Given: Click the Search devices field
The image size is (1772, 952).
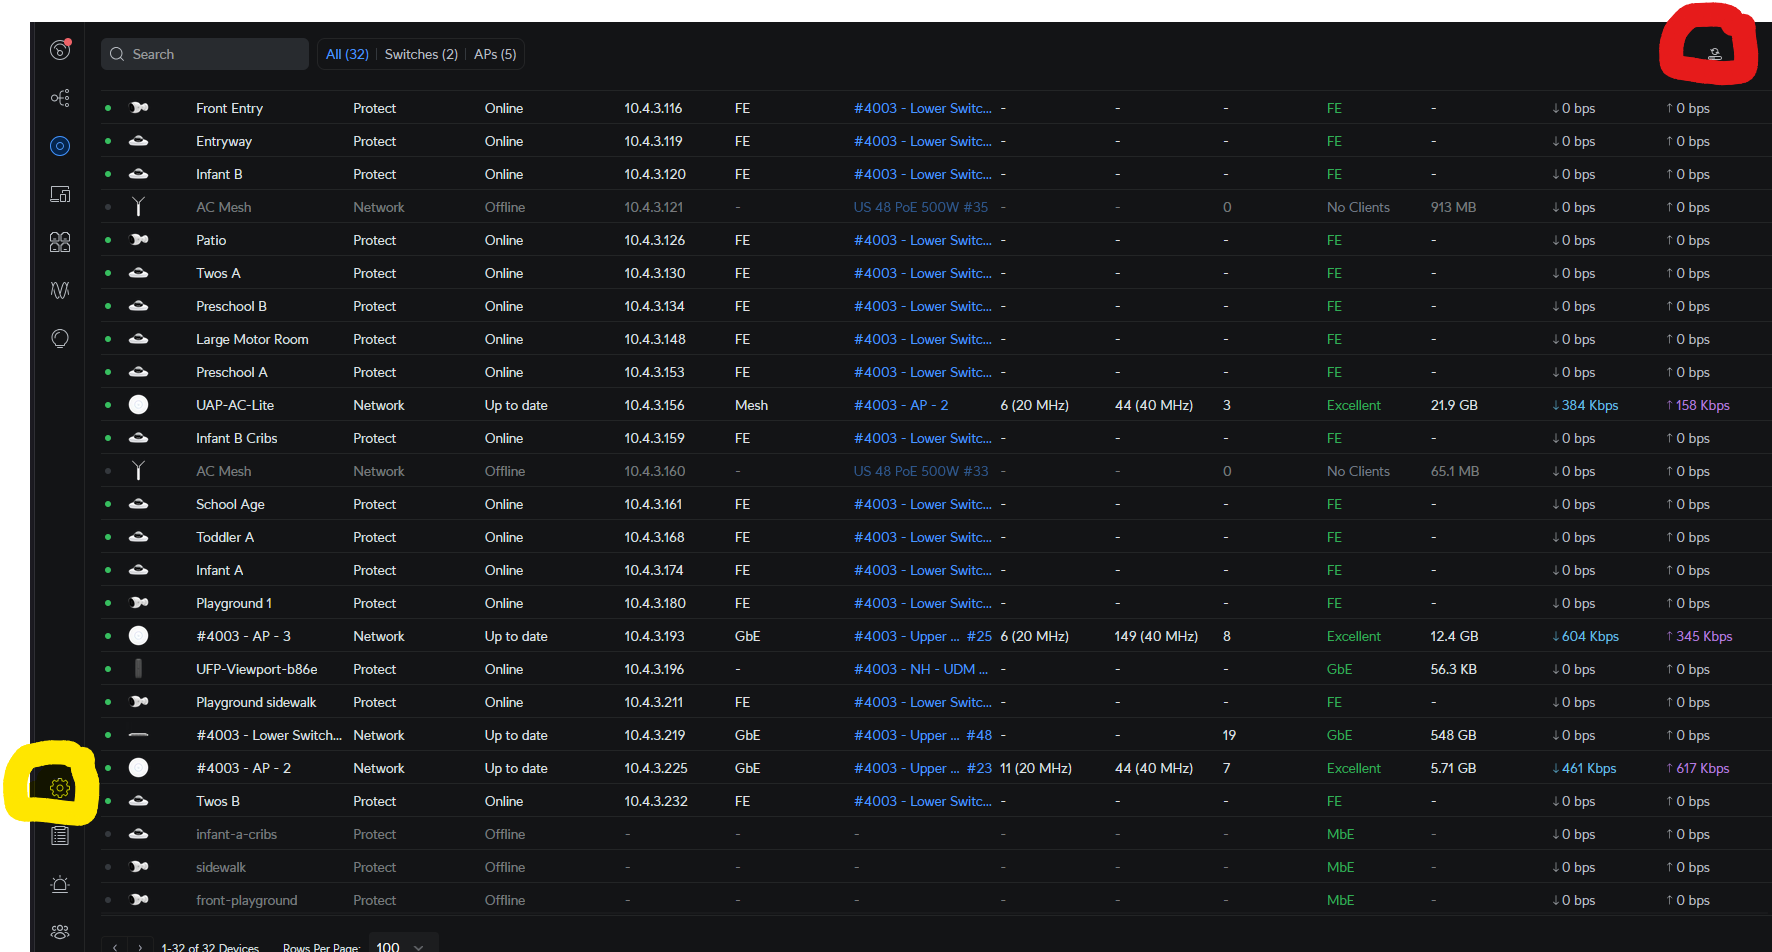Looking at the screenshot, I should click(x=205, y=54).
